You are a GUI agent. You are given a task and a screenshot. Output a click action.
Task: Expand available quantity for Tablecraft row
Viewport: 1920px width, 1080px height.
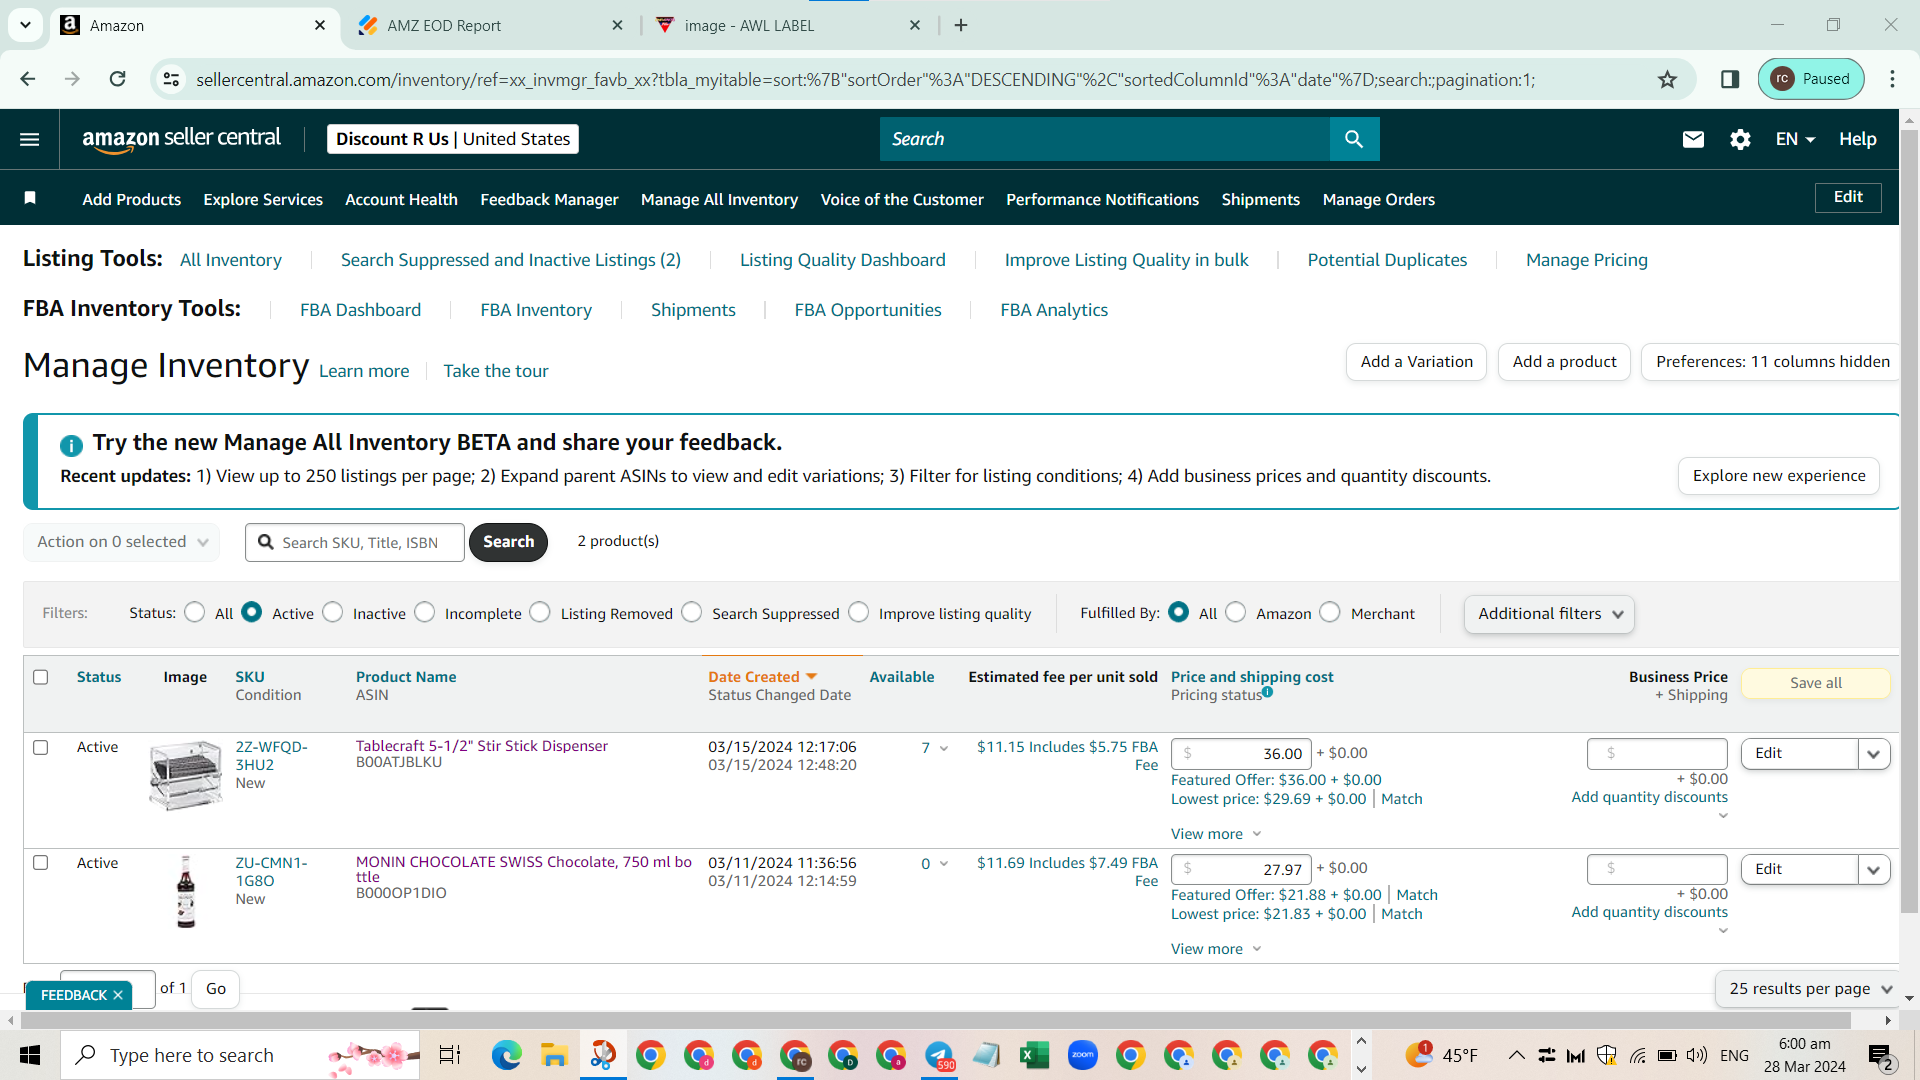944,748
